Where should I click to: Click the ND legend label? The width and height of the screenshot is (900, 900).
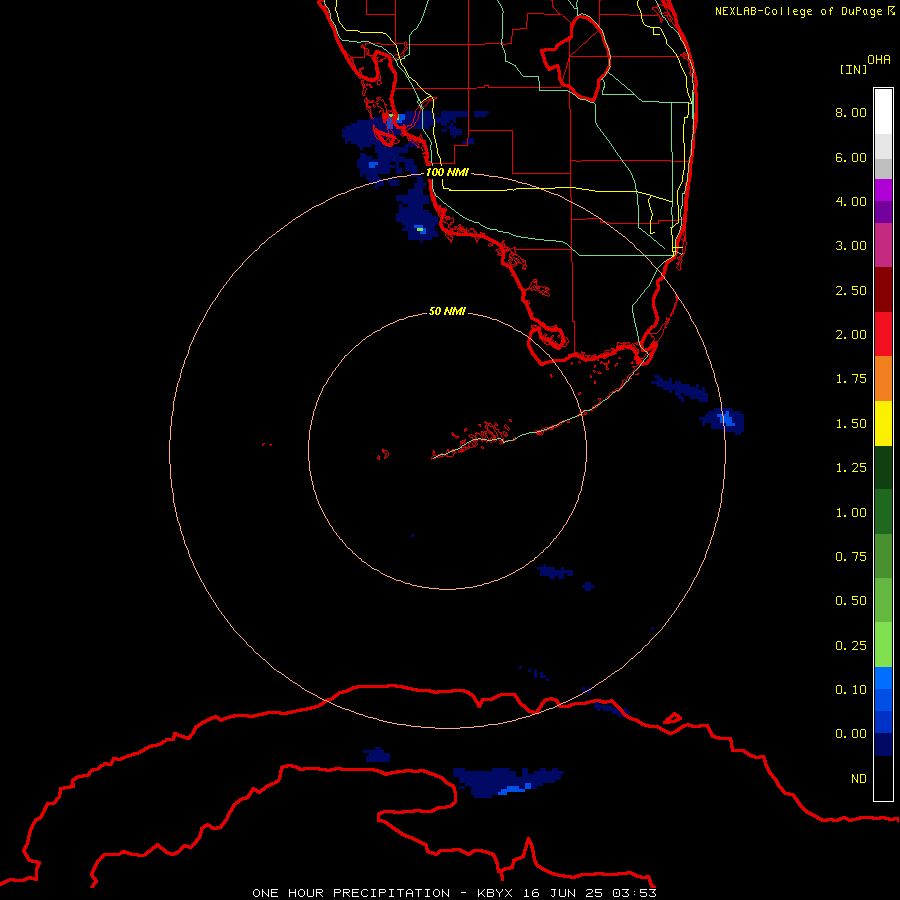click(x=859, y=779)
